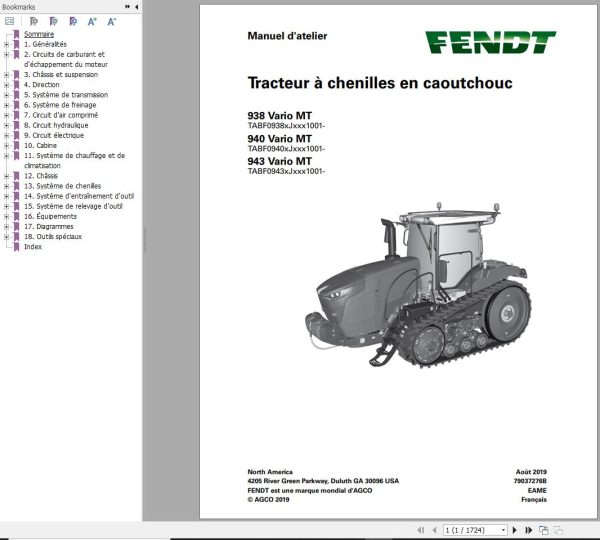Open '8. Circuit hydraulique' bookmark
Viewport: 600px width, 540px height.
56,125
